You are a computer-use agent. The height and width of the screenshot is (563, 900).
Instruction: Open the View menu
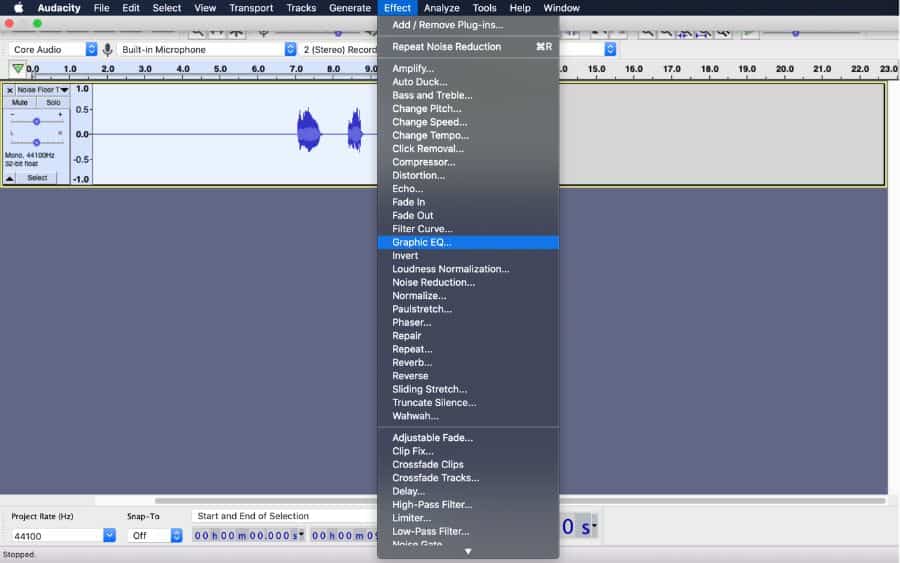click(x=205, y=8)
